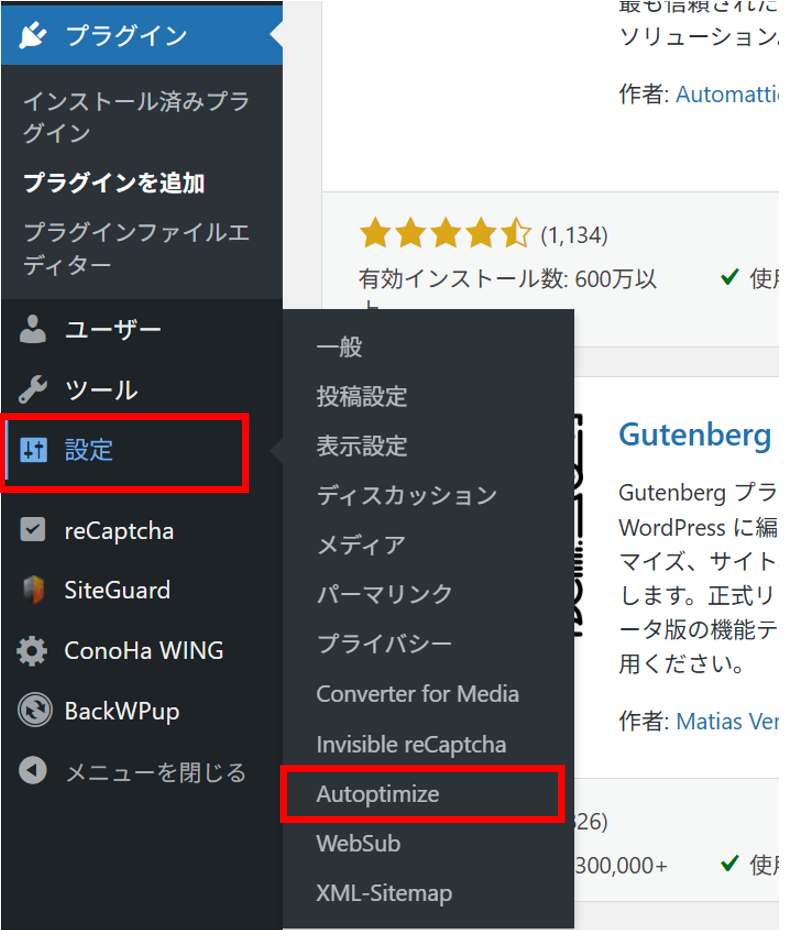Image resolution: width=808 pixels, height=930 pixels.
Task: Open Invisible reCaptcha settings
Action: (411, 744)
